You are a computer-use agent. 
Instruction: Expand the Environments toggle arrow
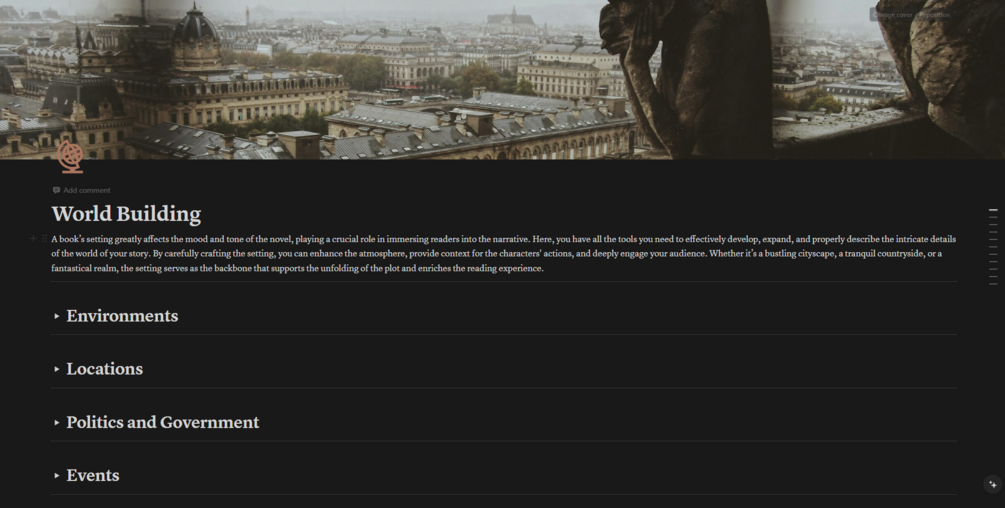tap(57, 316)
